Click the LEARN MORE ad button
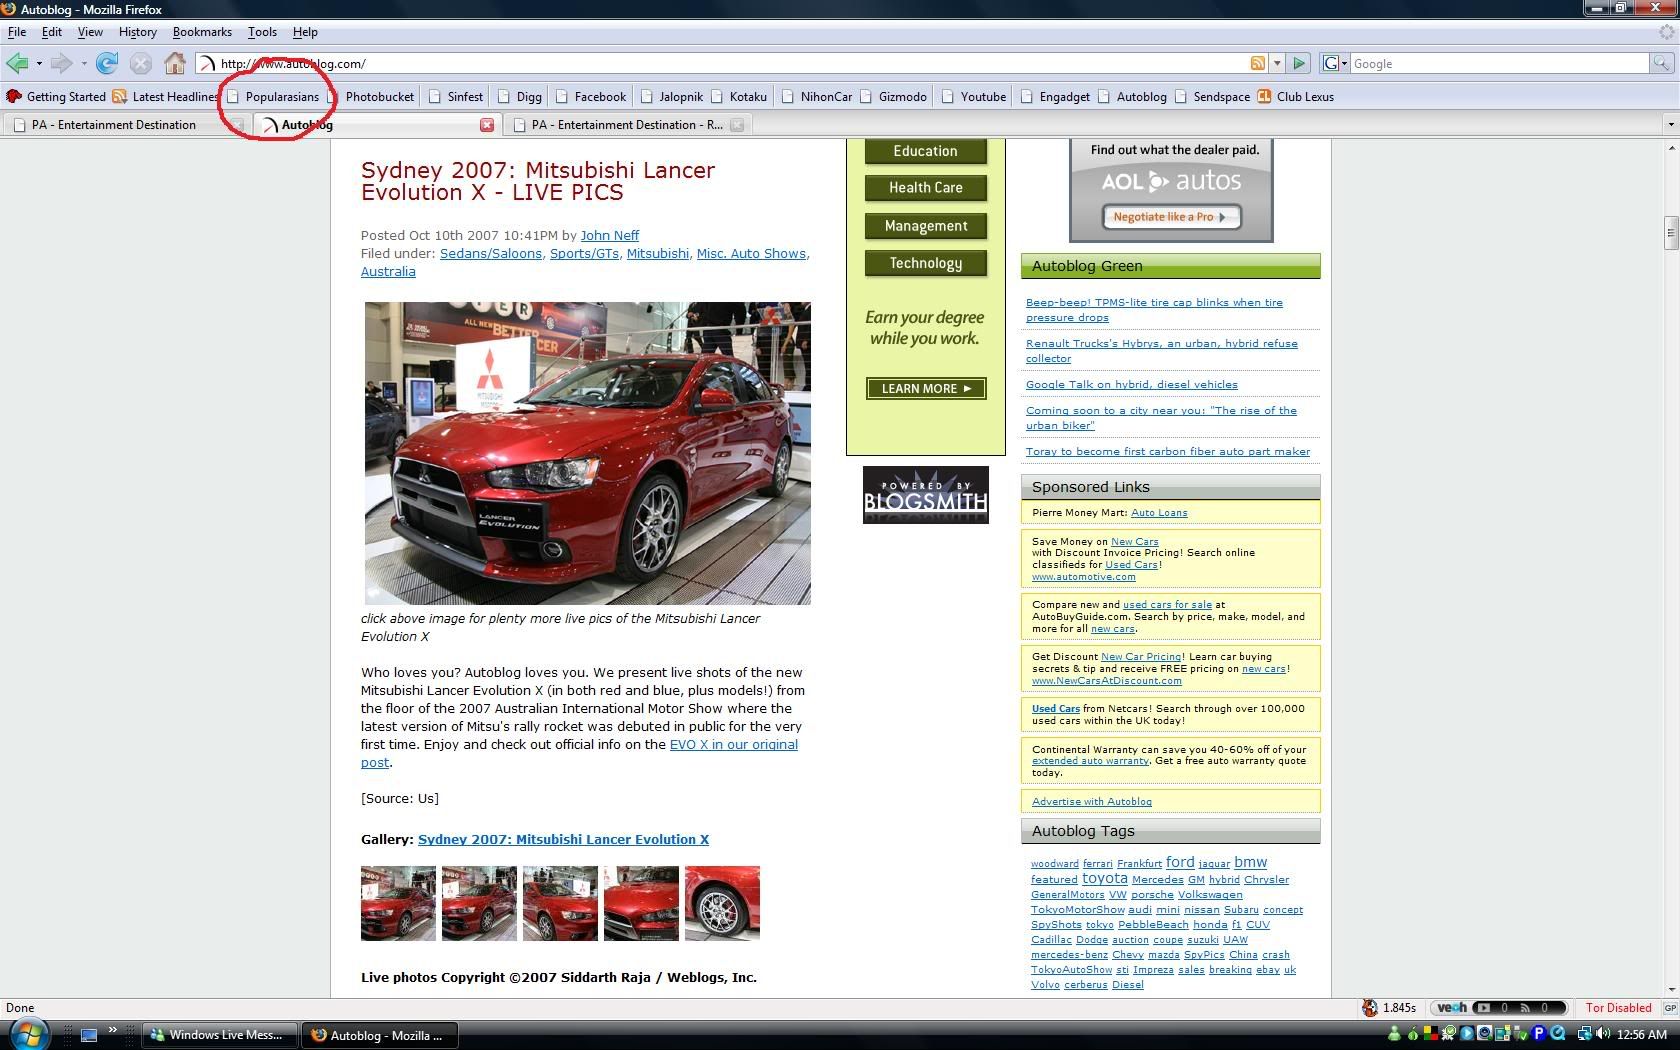This screenshot has height=1050, width=1680. [926, 388]
